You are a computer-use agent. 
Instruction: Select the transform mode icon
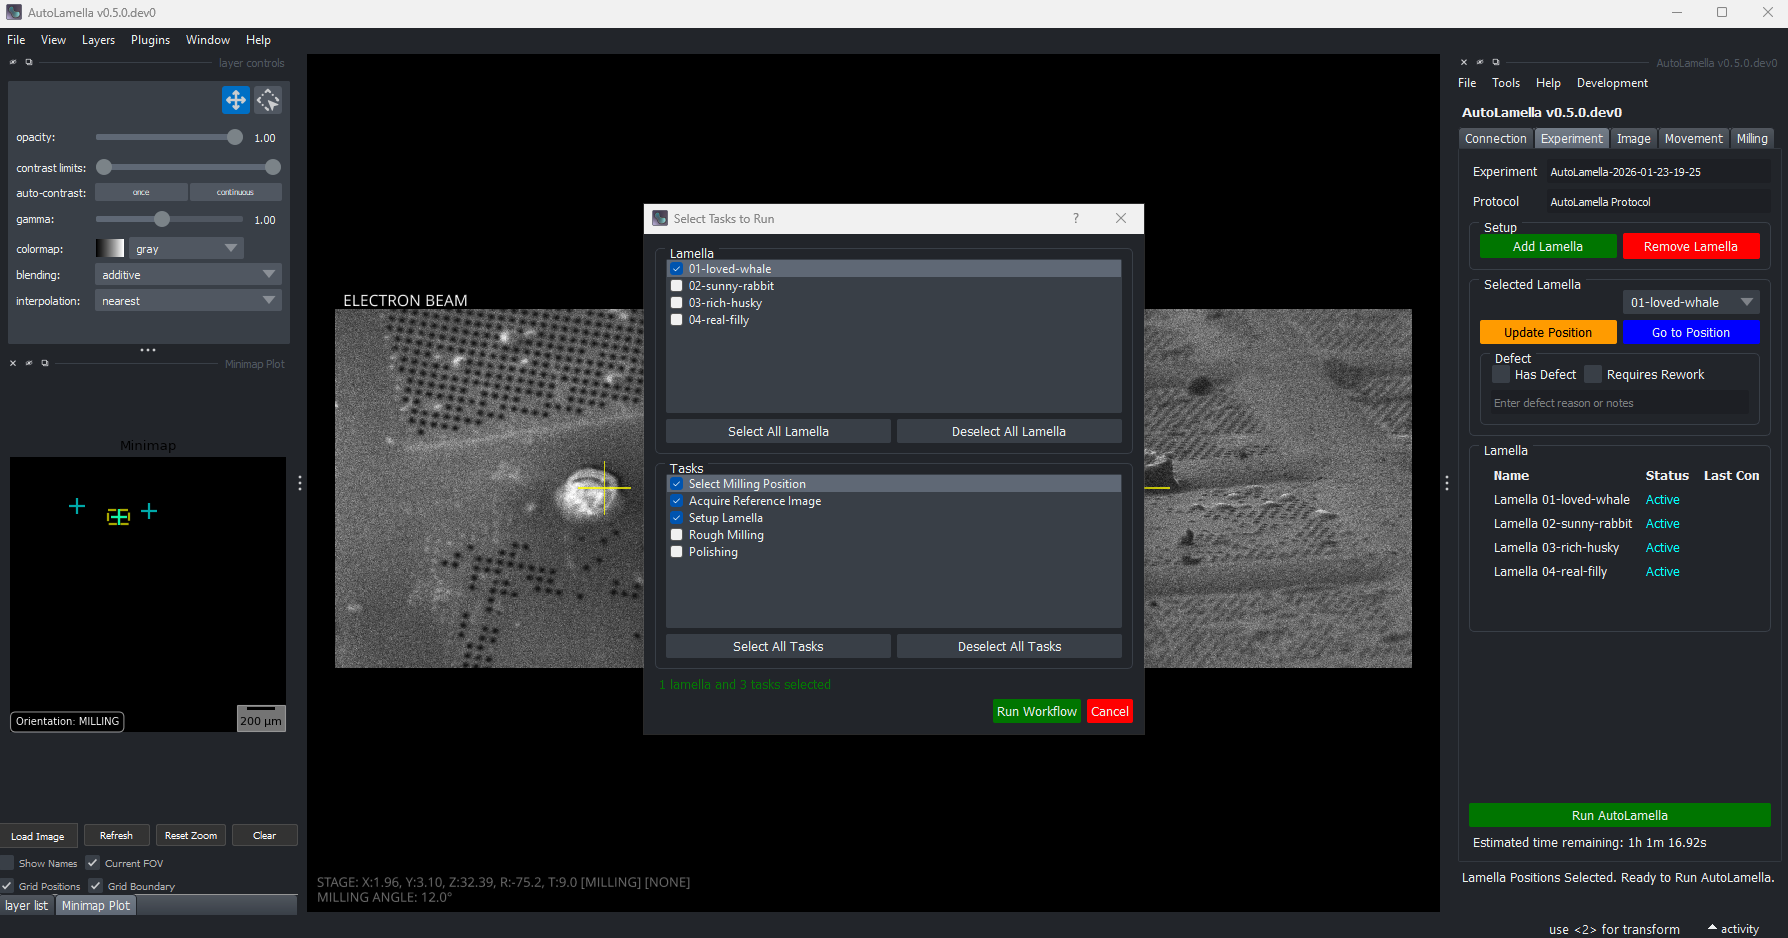268,100
